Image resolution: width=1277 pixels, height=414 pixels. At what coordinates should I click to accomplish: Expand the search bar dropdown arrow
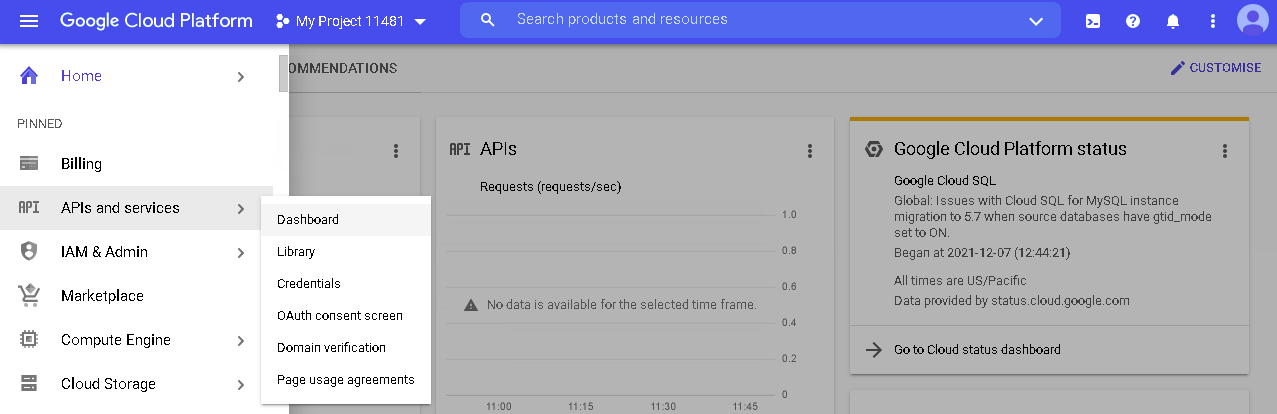click(x=1036, y=21)
